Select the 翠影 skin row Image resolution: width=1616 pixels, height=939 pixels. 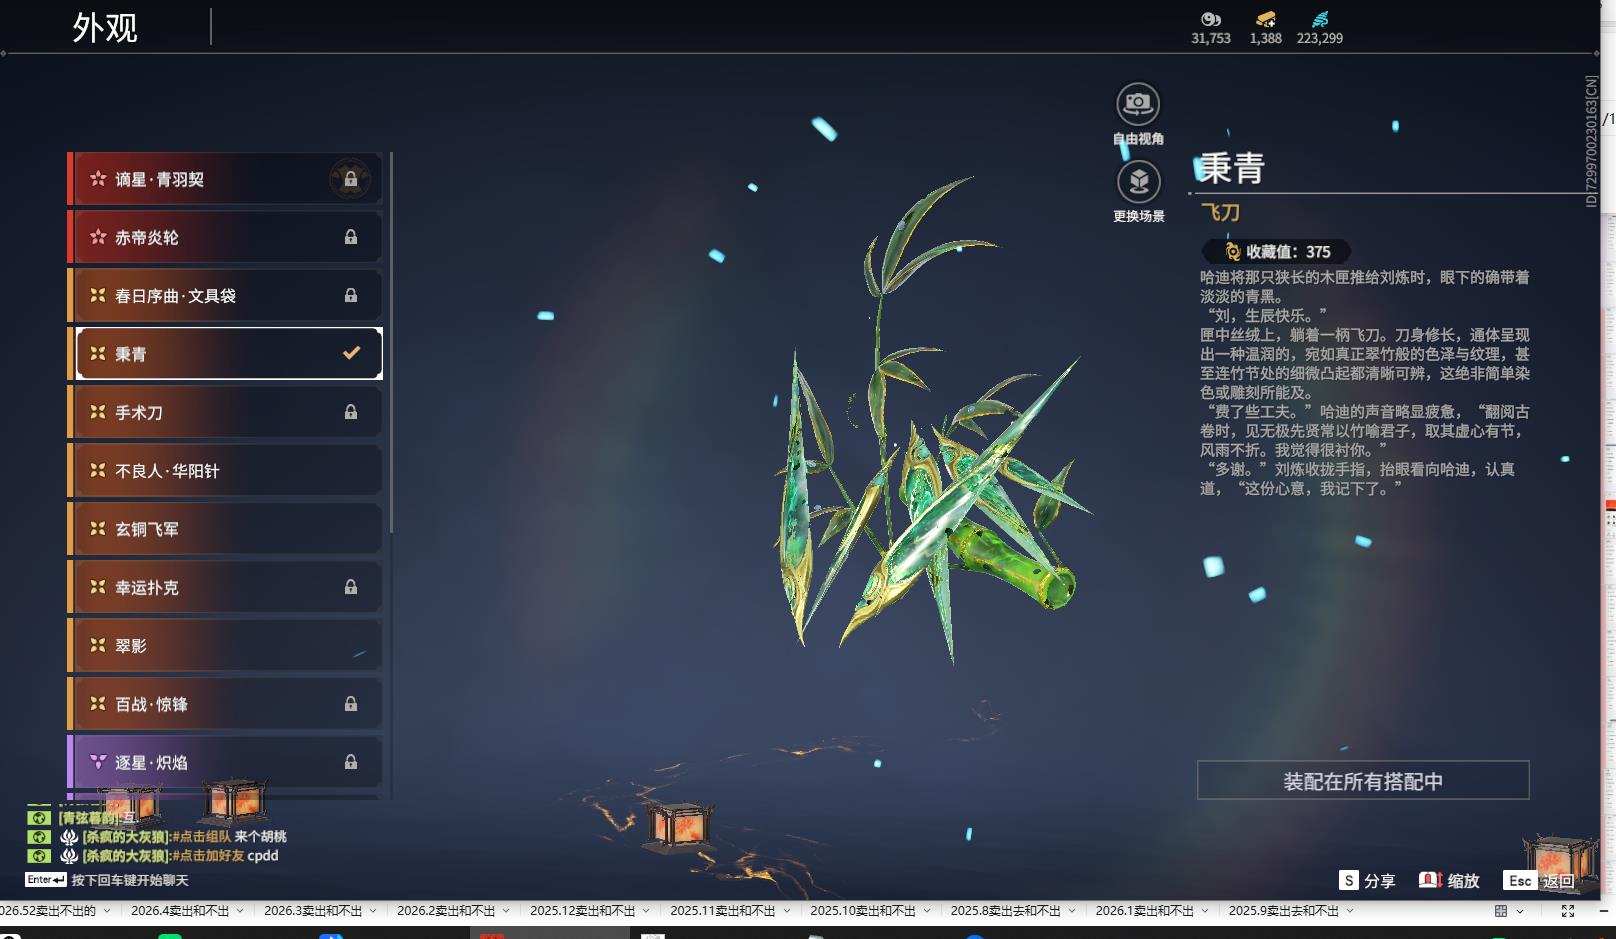point(225,645)
